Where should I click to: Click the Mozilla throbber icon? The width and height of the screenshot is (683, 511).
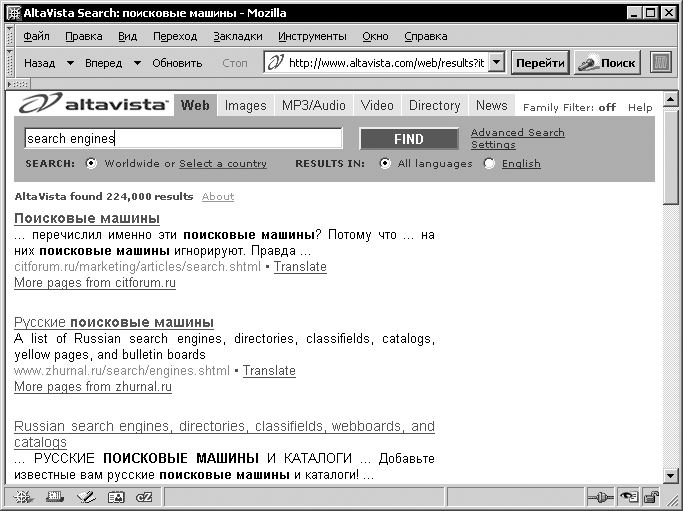[x=661, y=63]
